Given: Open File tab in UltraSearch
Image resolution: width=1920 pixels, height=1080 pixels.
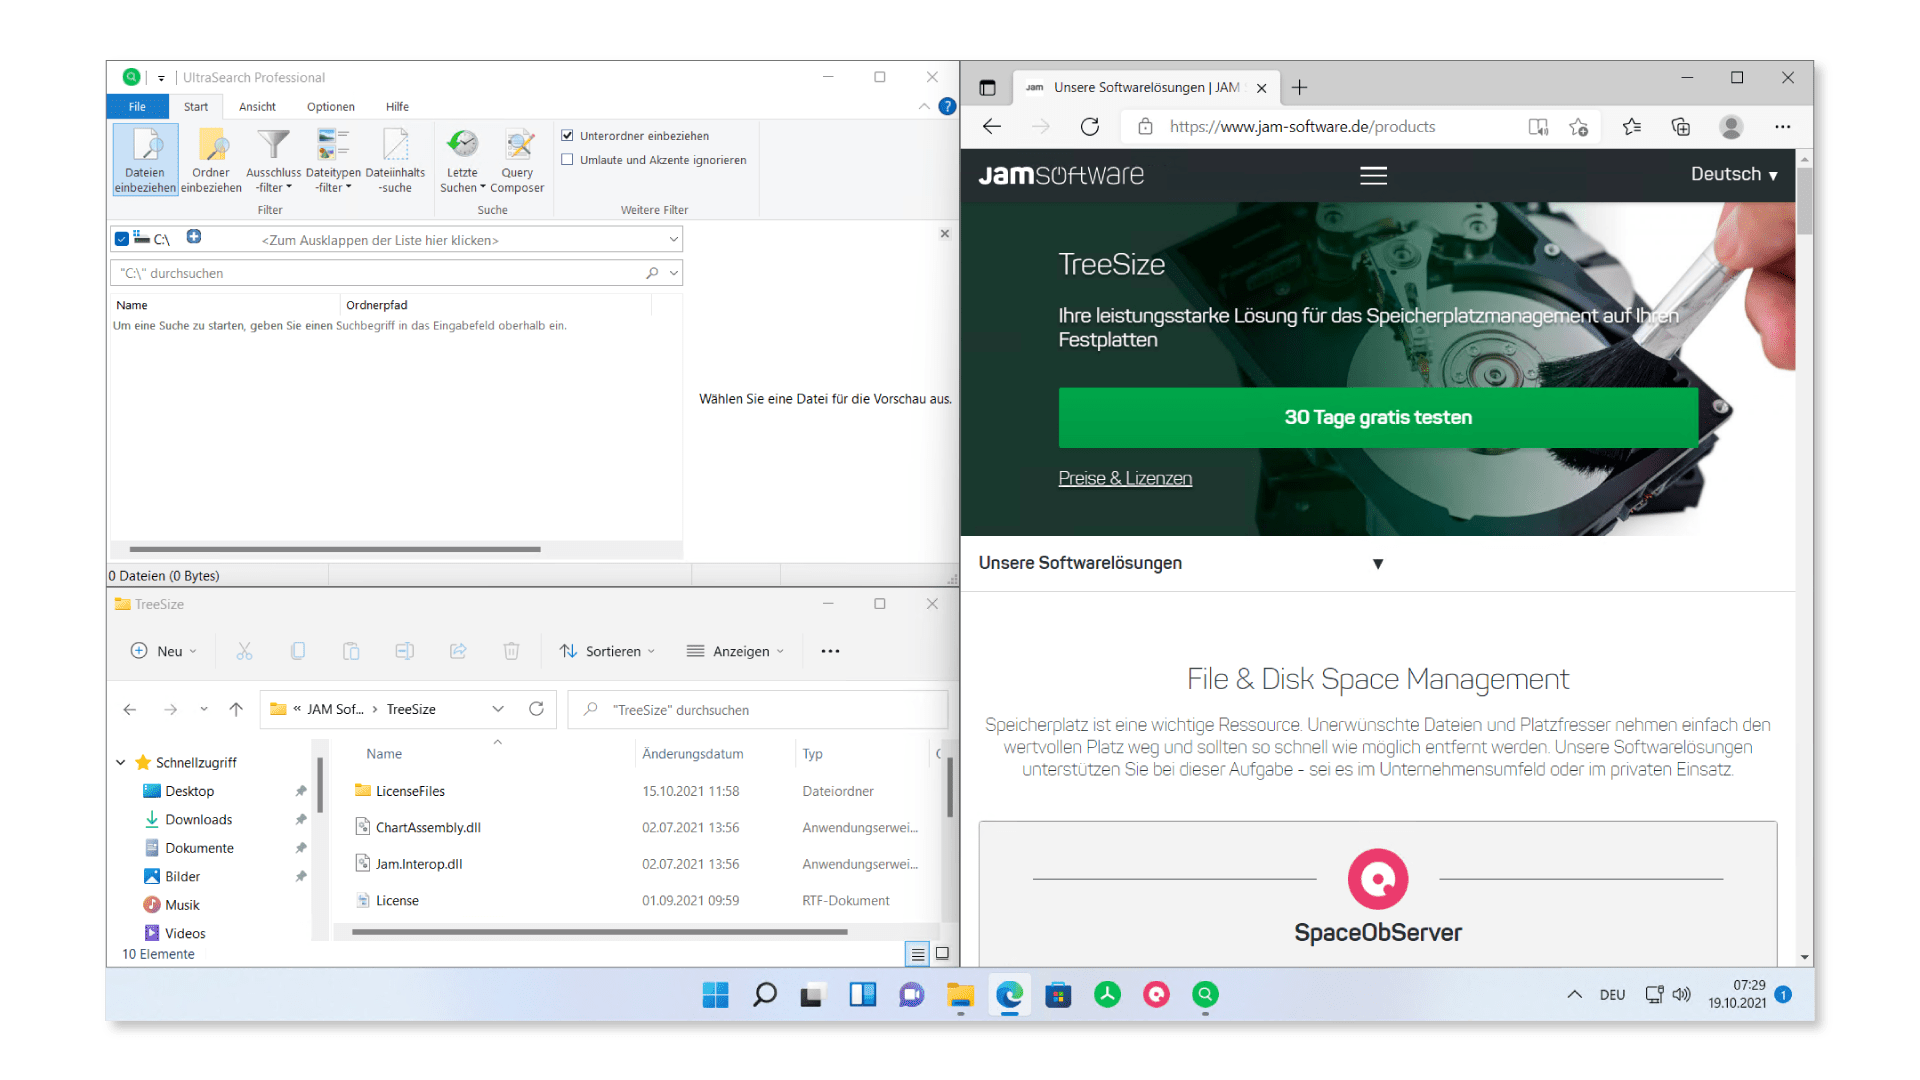Looking at the screenshot, I should [x=137, y=106].
